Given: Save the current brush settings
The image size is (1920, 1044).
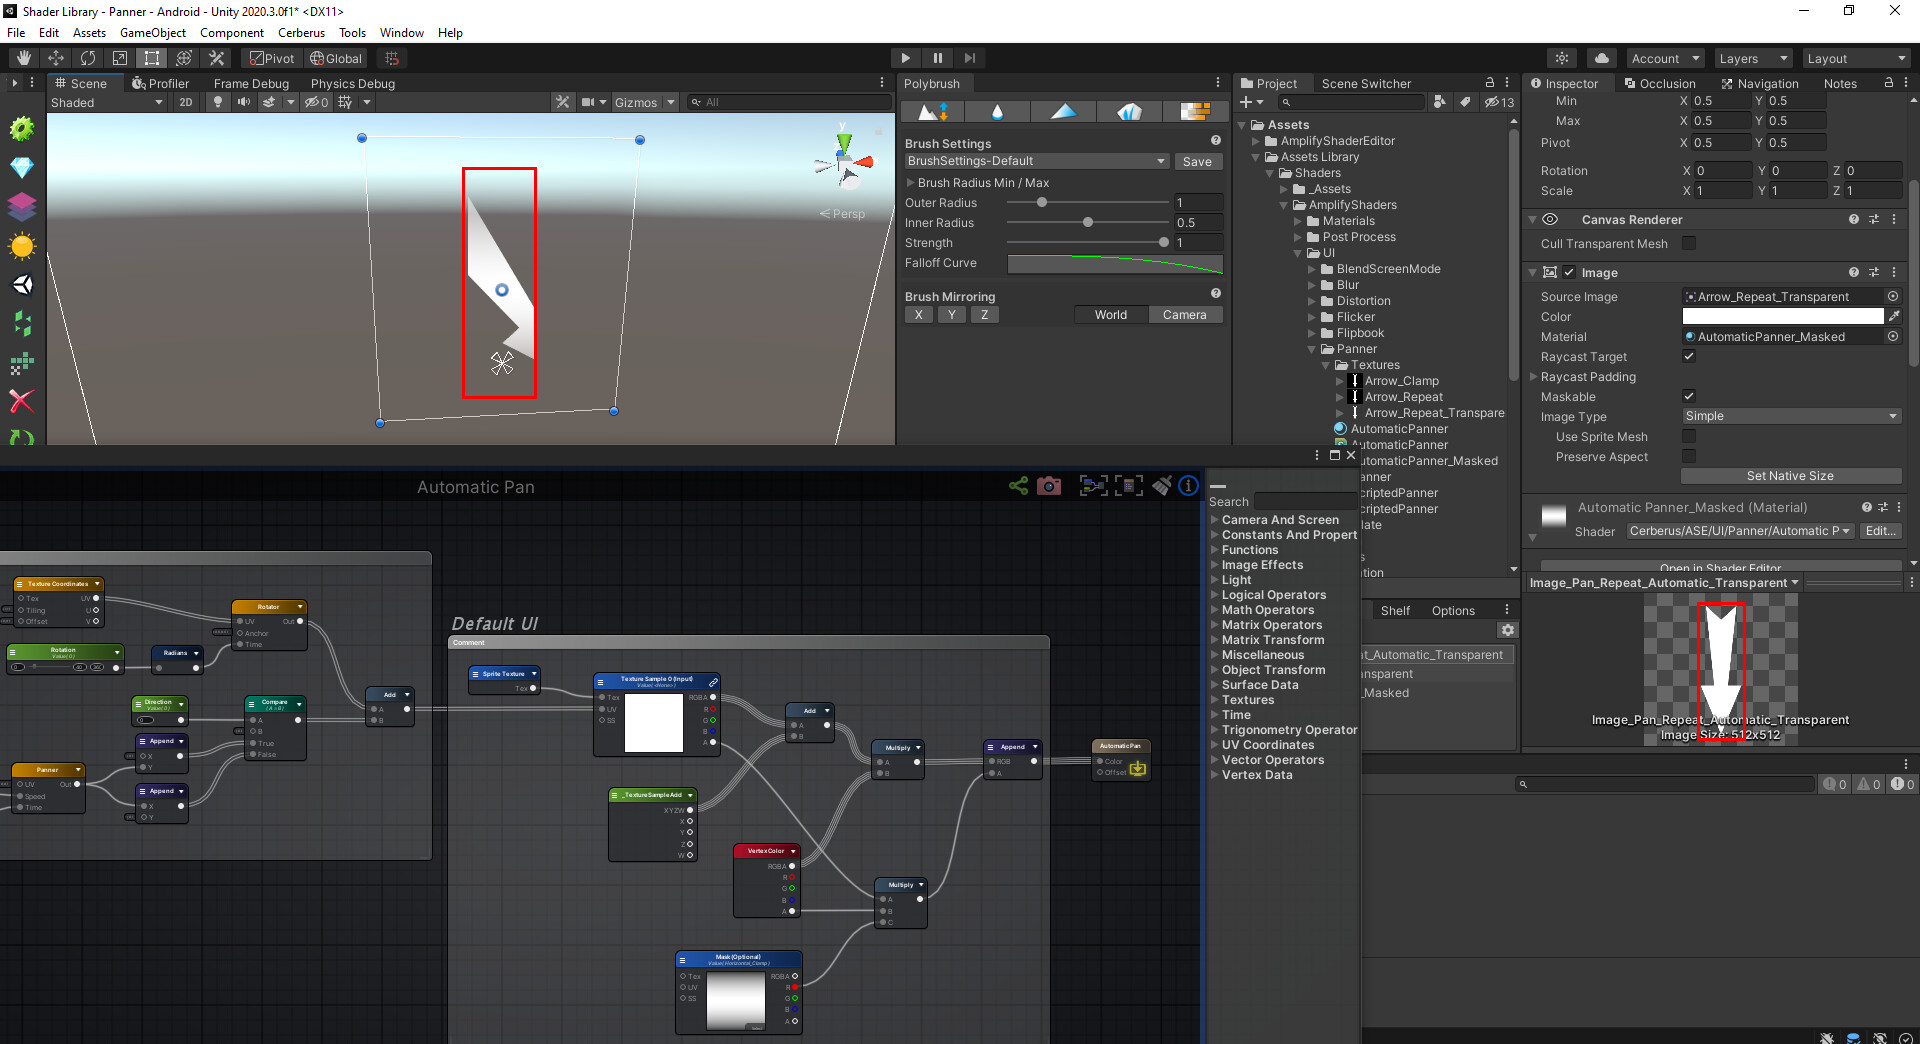Looking at the screenshot, I should click(x=1198, y=161).
